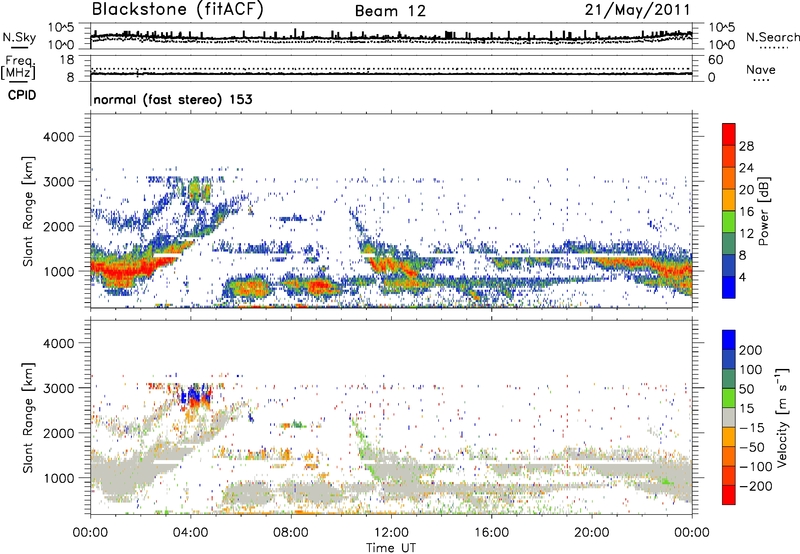
Task: Click the 'N.Sky' legend label
Action: tap(19, 37)
